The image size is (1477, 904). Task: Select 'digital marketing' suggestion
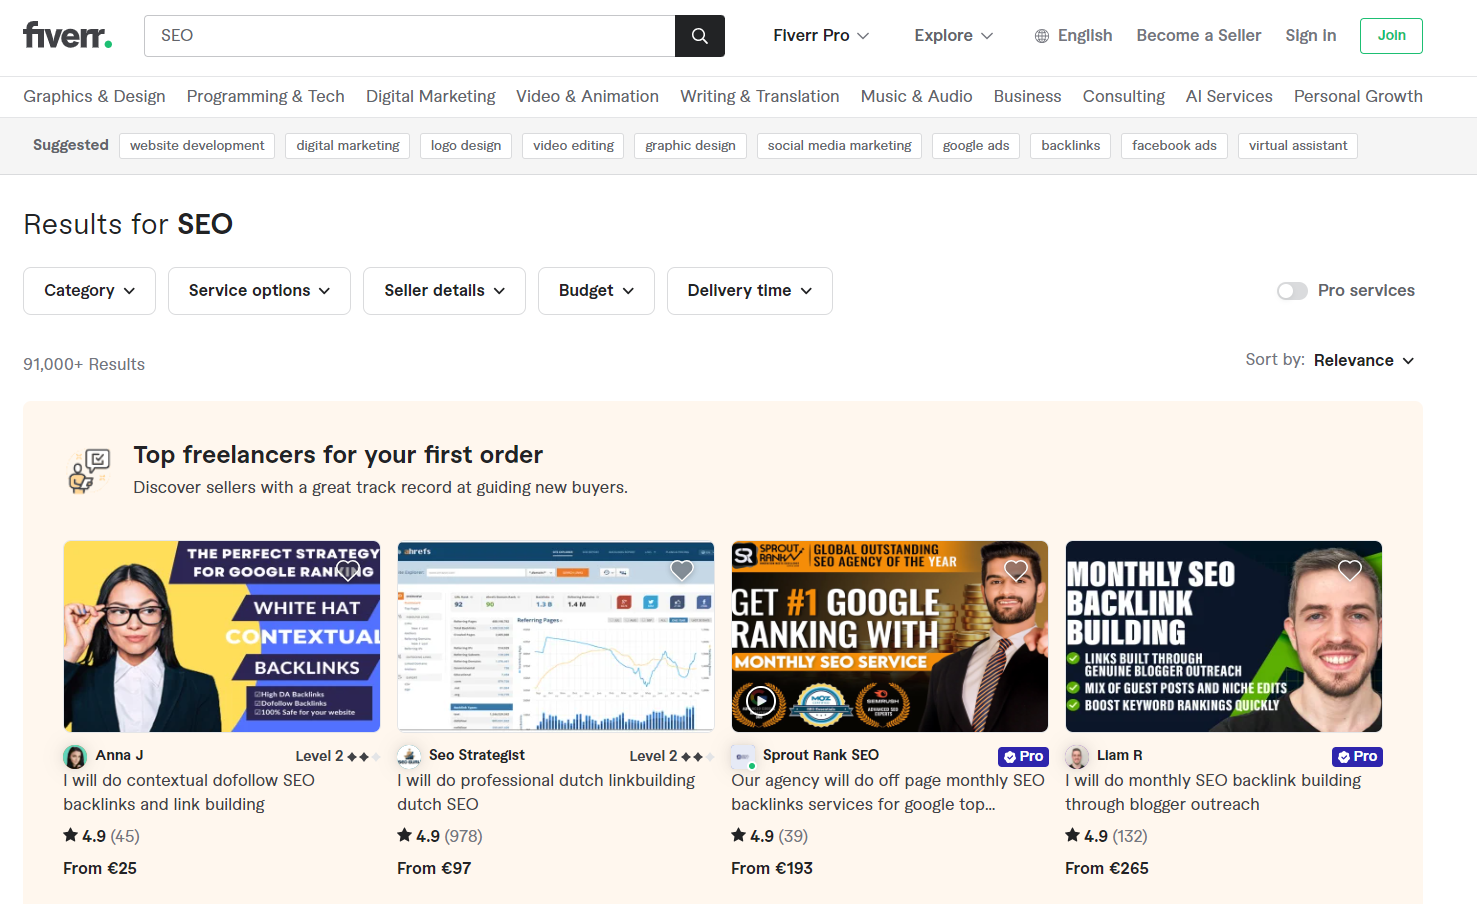click(348, 146)
